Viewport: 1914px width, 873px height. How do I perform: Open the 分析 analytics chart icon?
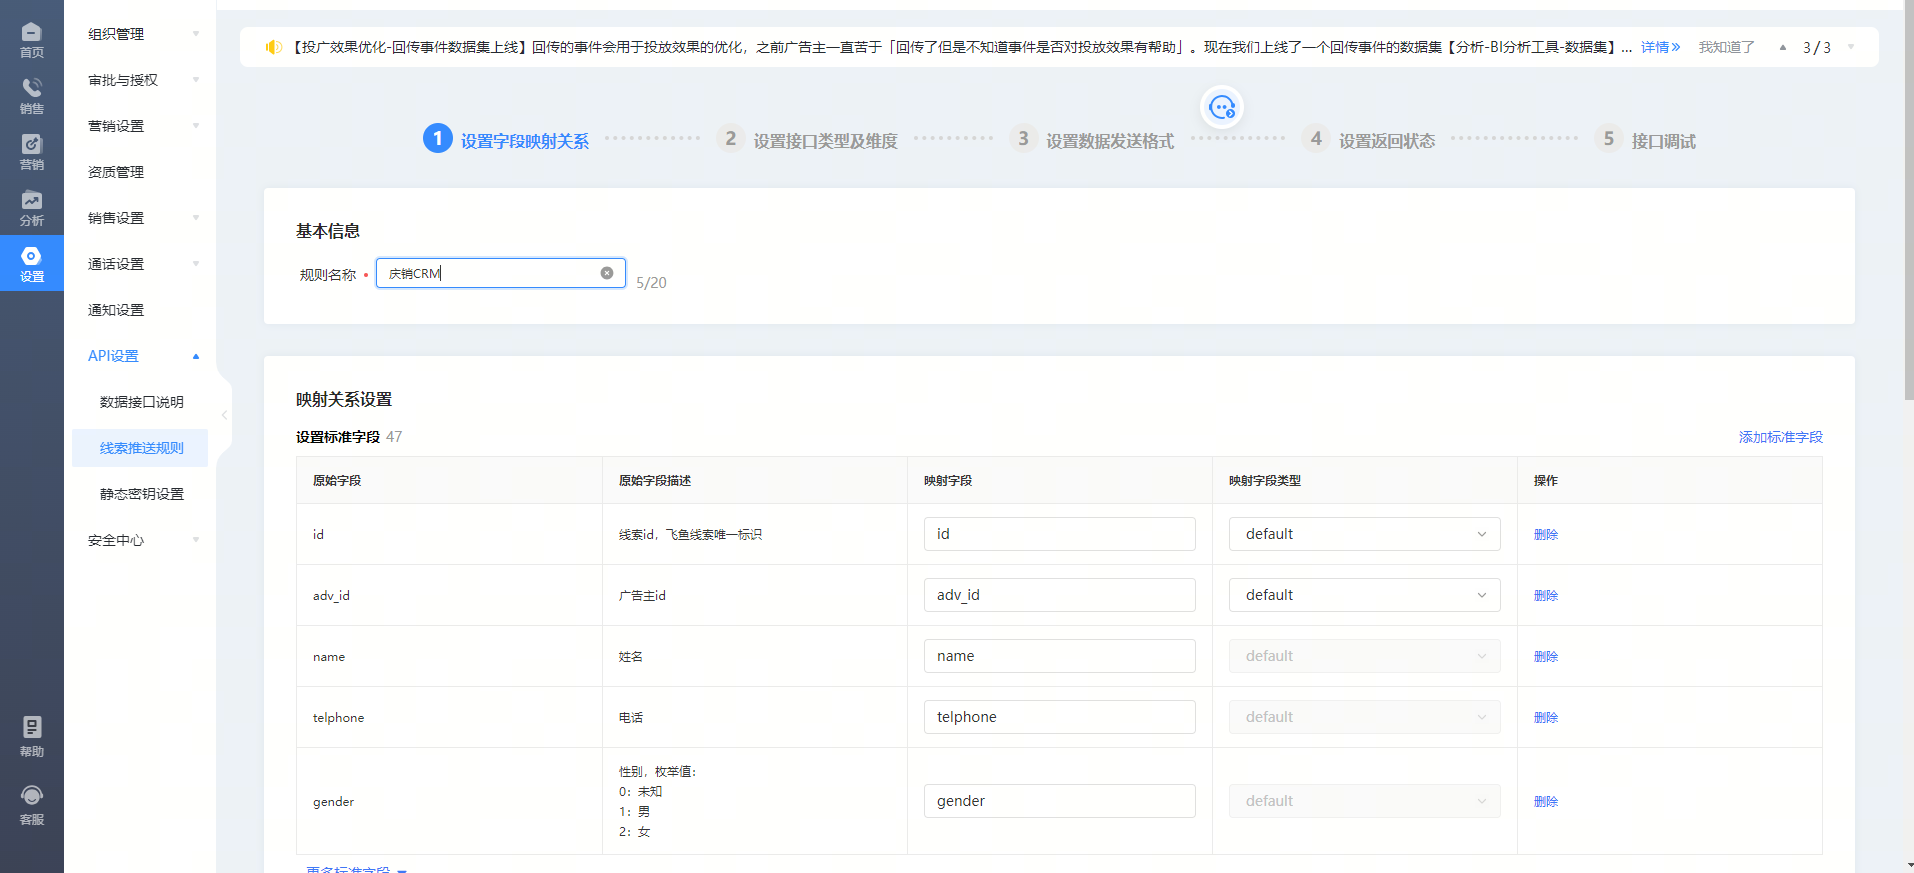point(31,207)
